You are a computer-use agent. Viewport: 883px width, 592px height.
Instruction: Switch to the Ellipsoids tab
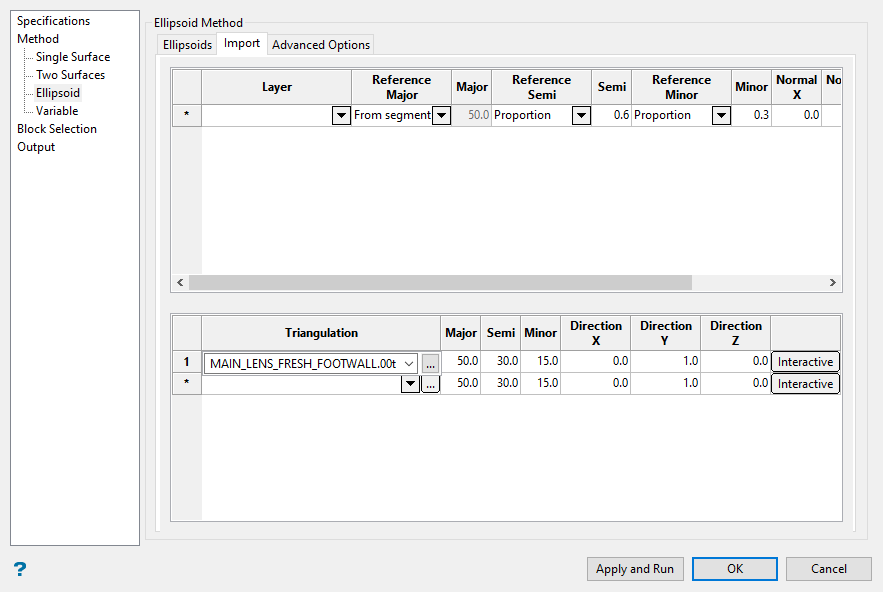coord(187,45)
